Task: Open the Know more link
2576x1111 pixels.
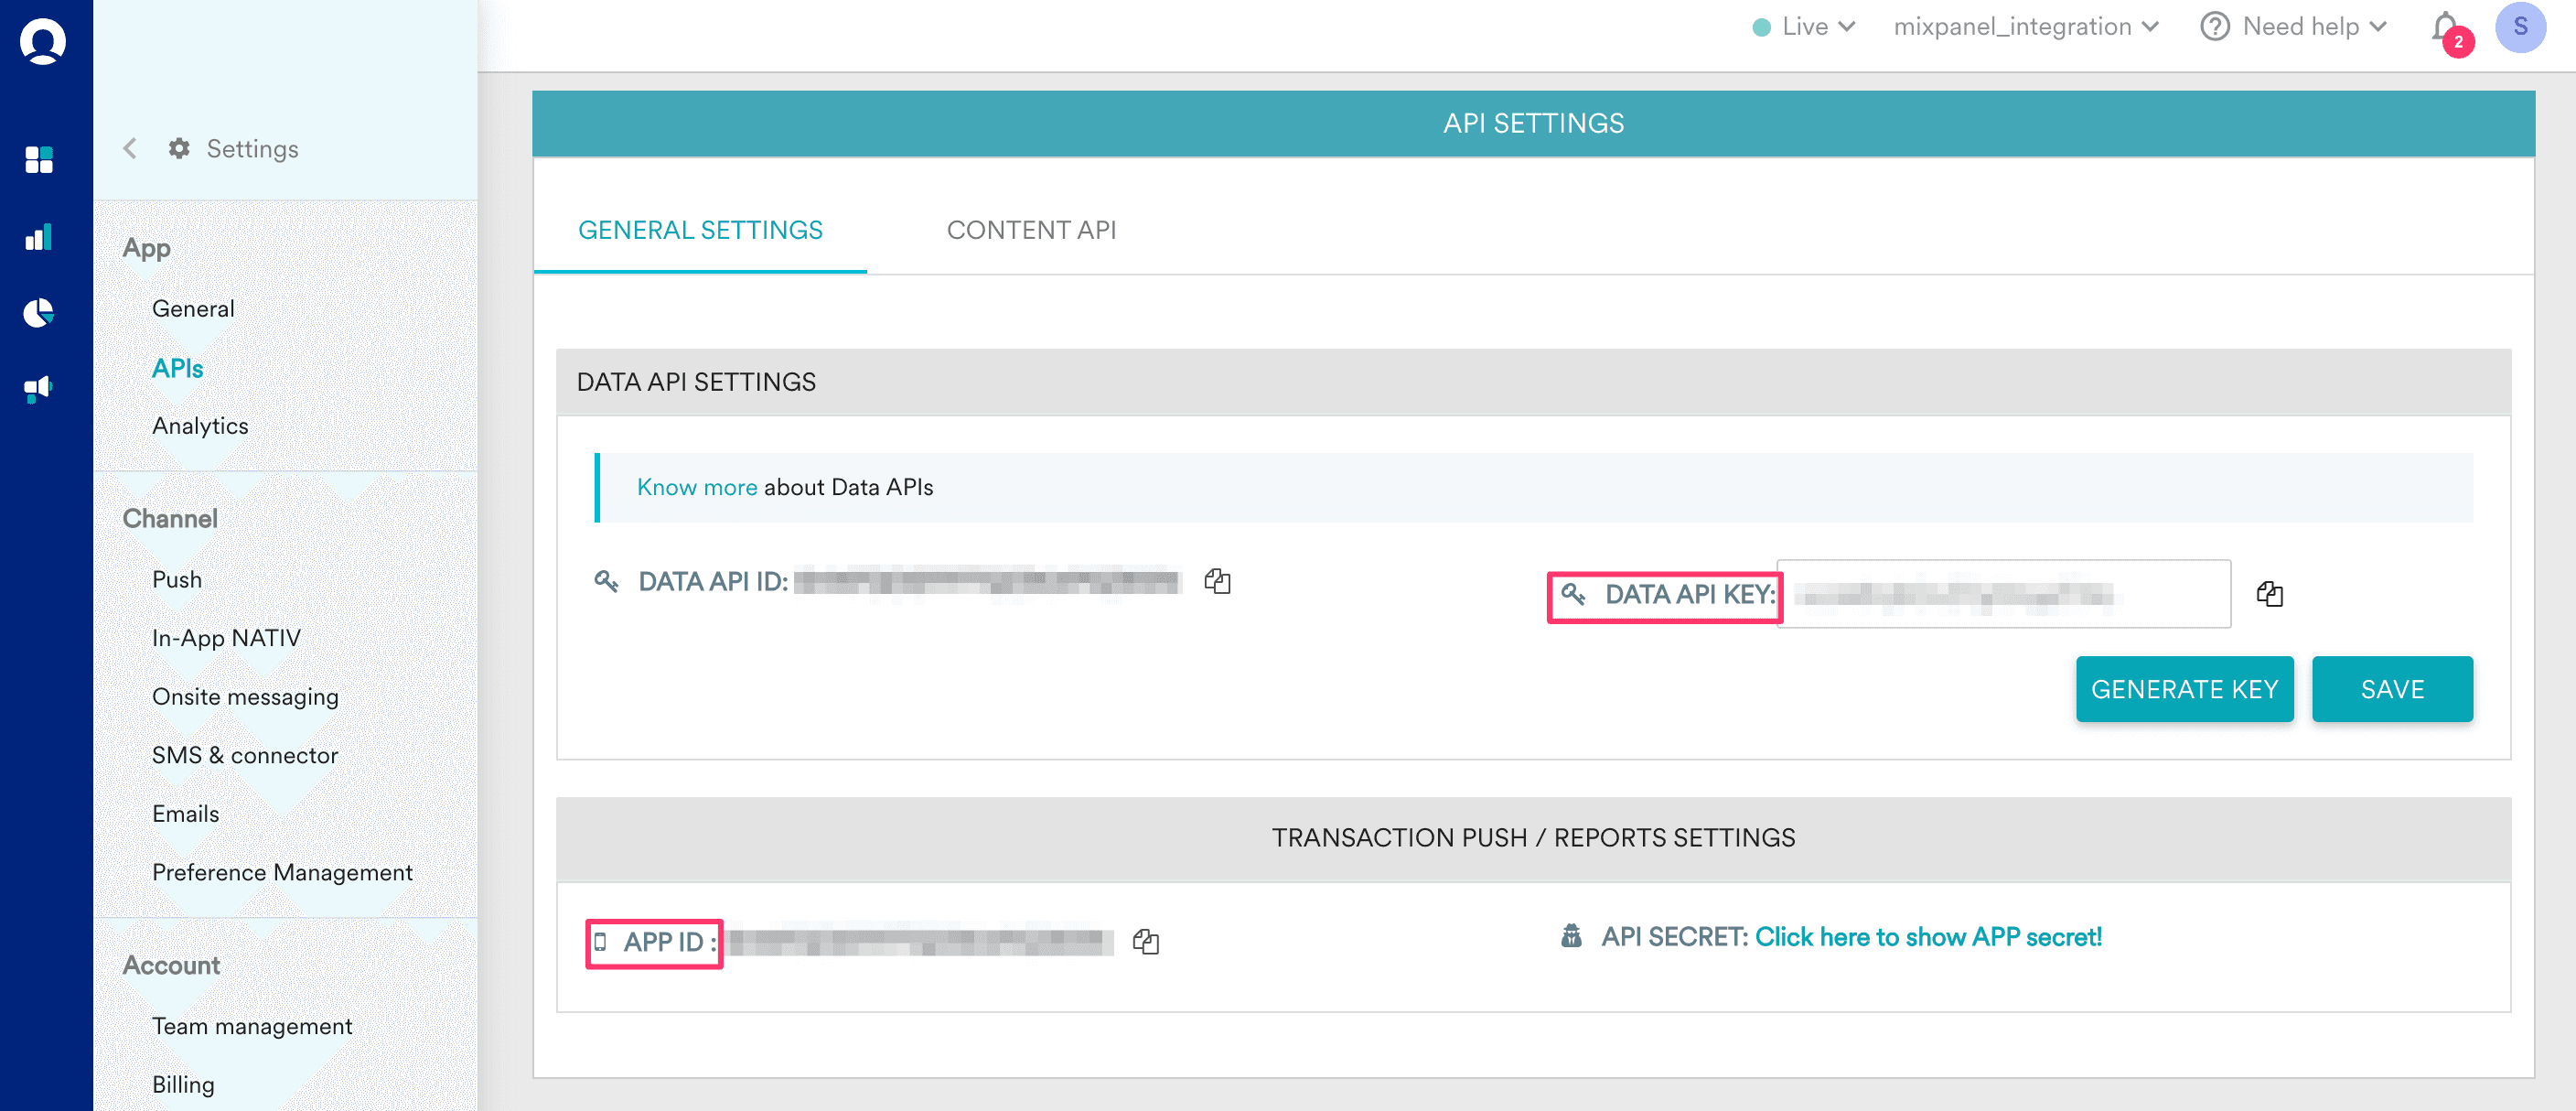Action: [x=697, y=487]
